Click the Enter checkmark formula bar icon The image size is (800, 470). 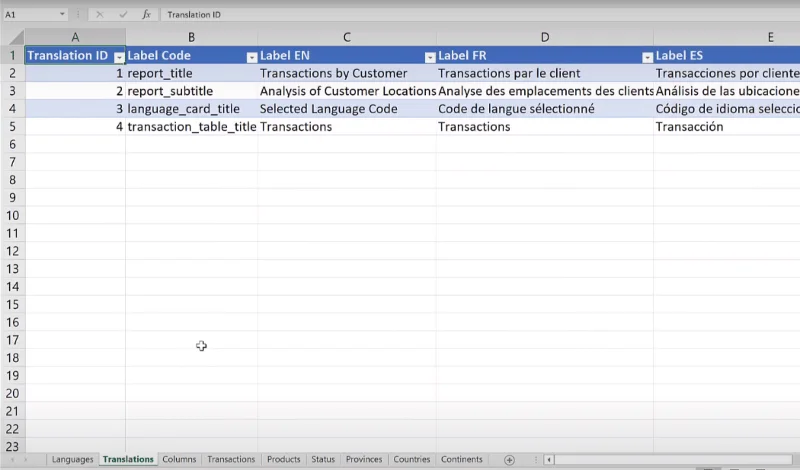[123, 14]
